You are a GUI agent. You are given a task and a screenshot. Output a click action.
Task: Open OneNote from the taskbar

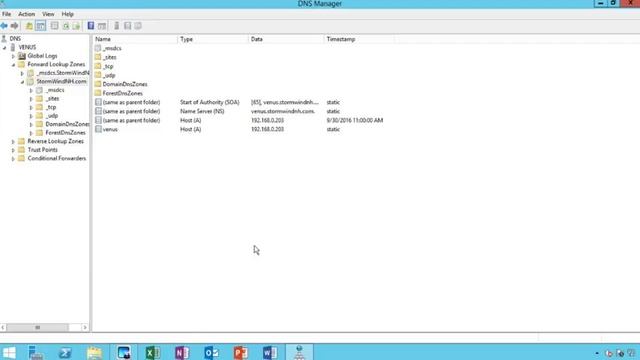pos(182,352)
